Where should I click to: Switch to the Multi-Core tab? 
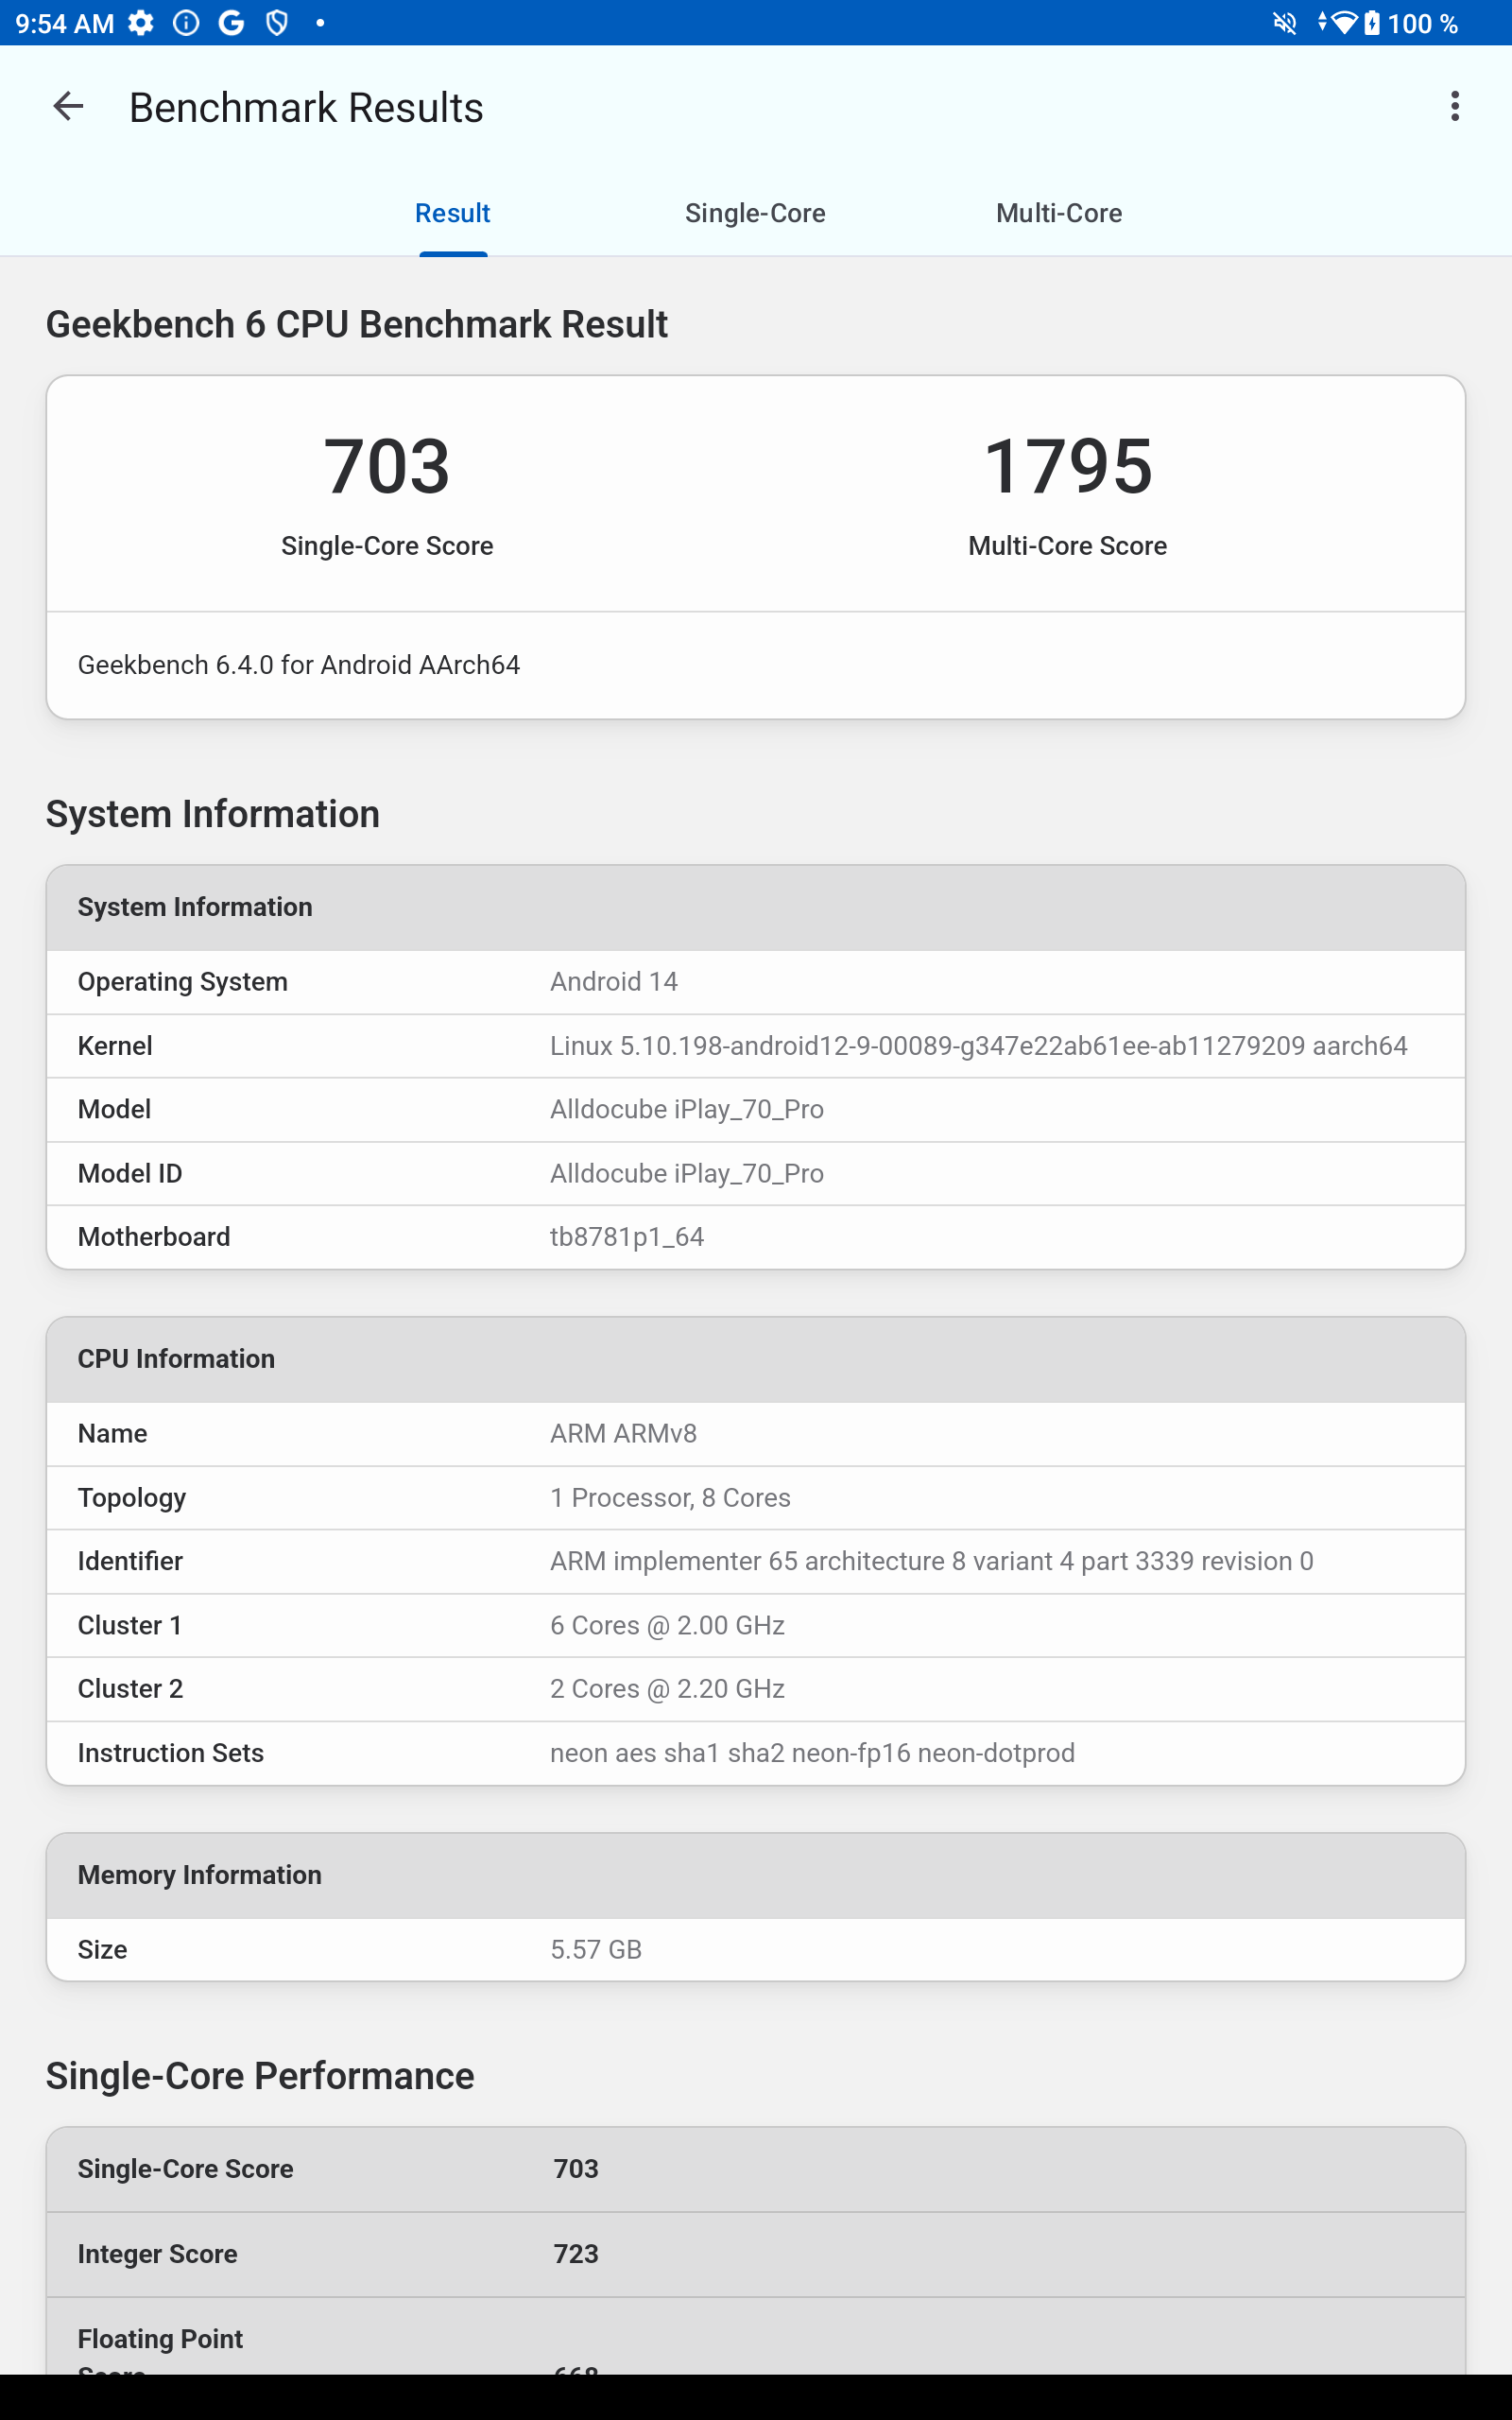point(1059,213)
